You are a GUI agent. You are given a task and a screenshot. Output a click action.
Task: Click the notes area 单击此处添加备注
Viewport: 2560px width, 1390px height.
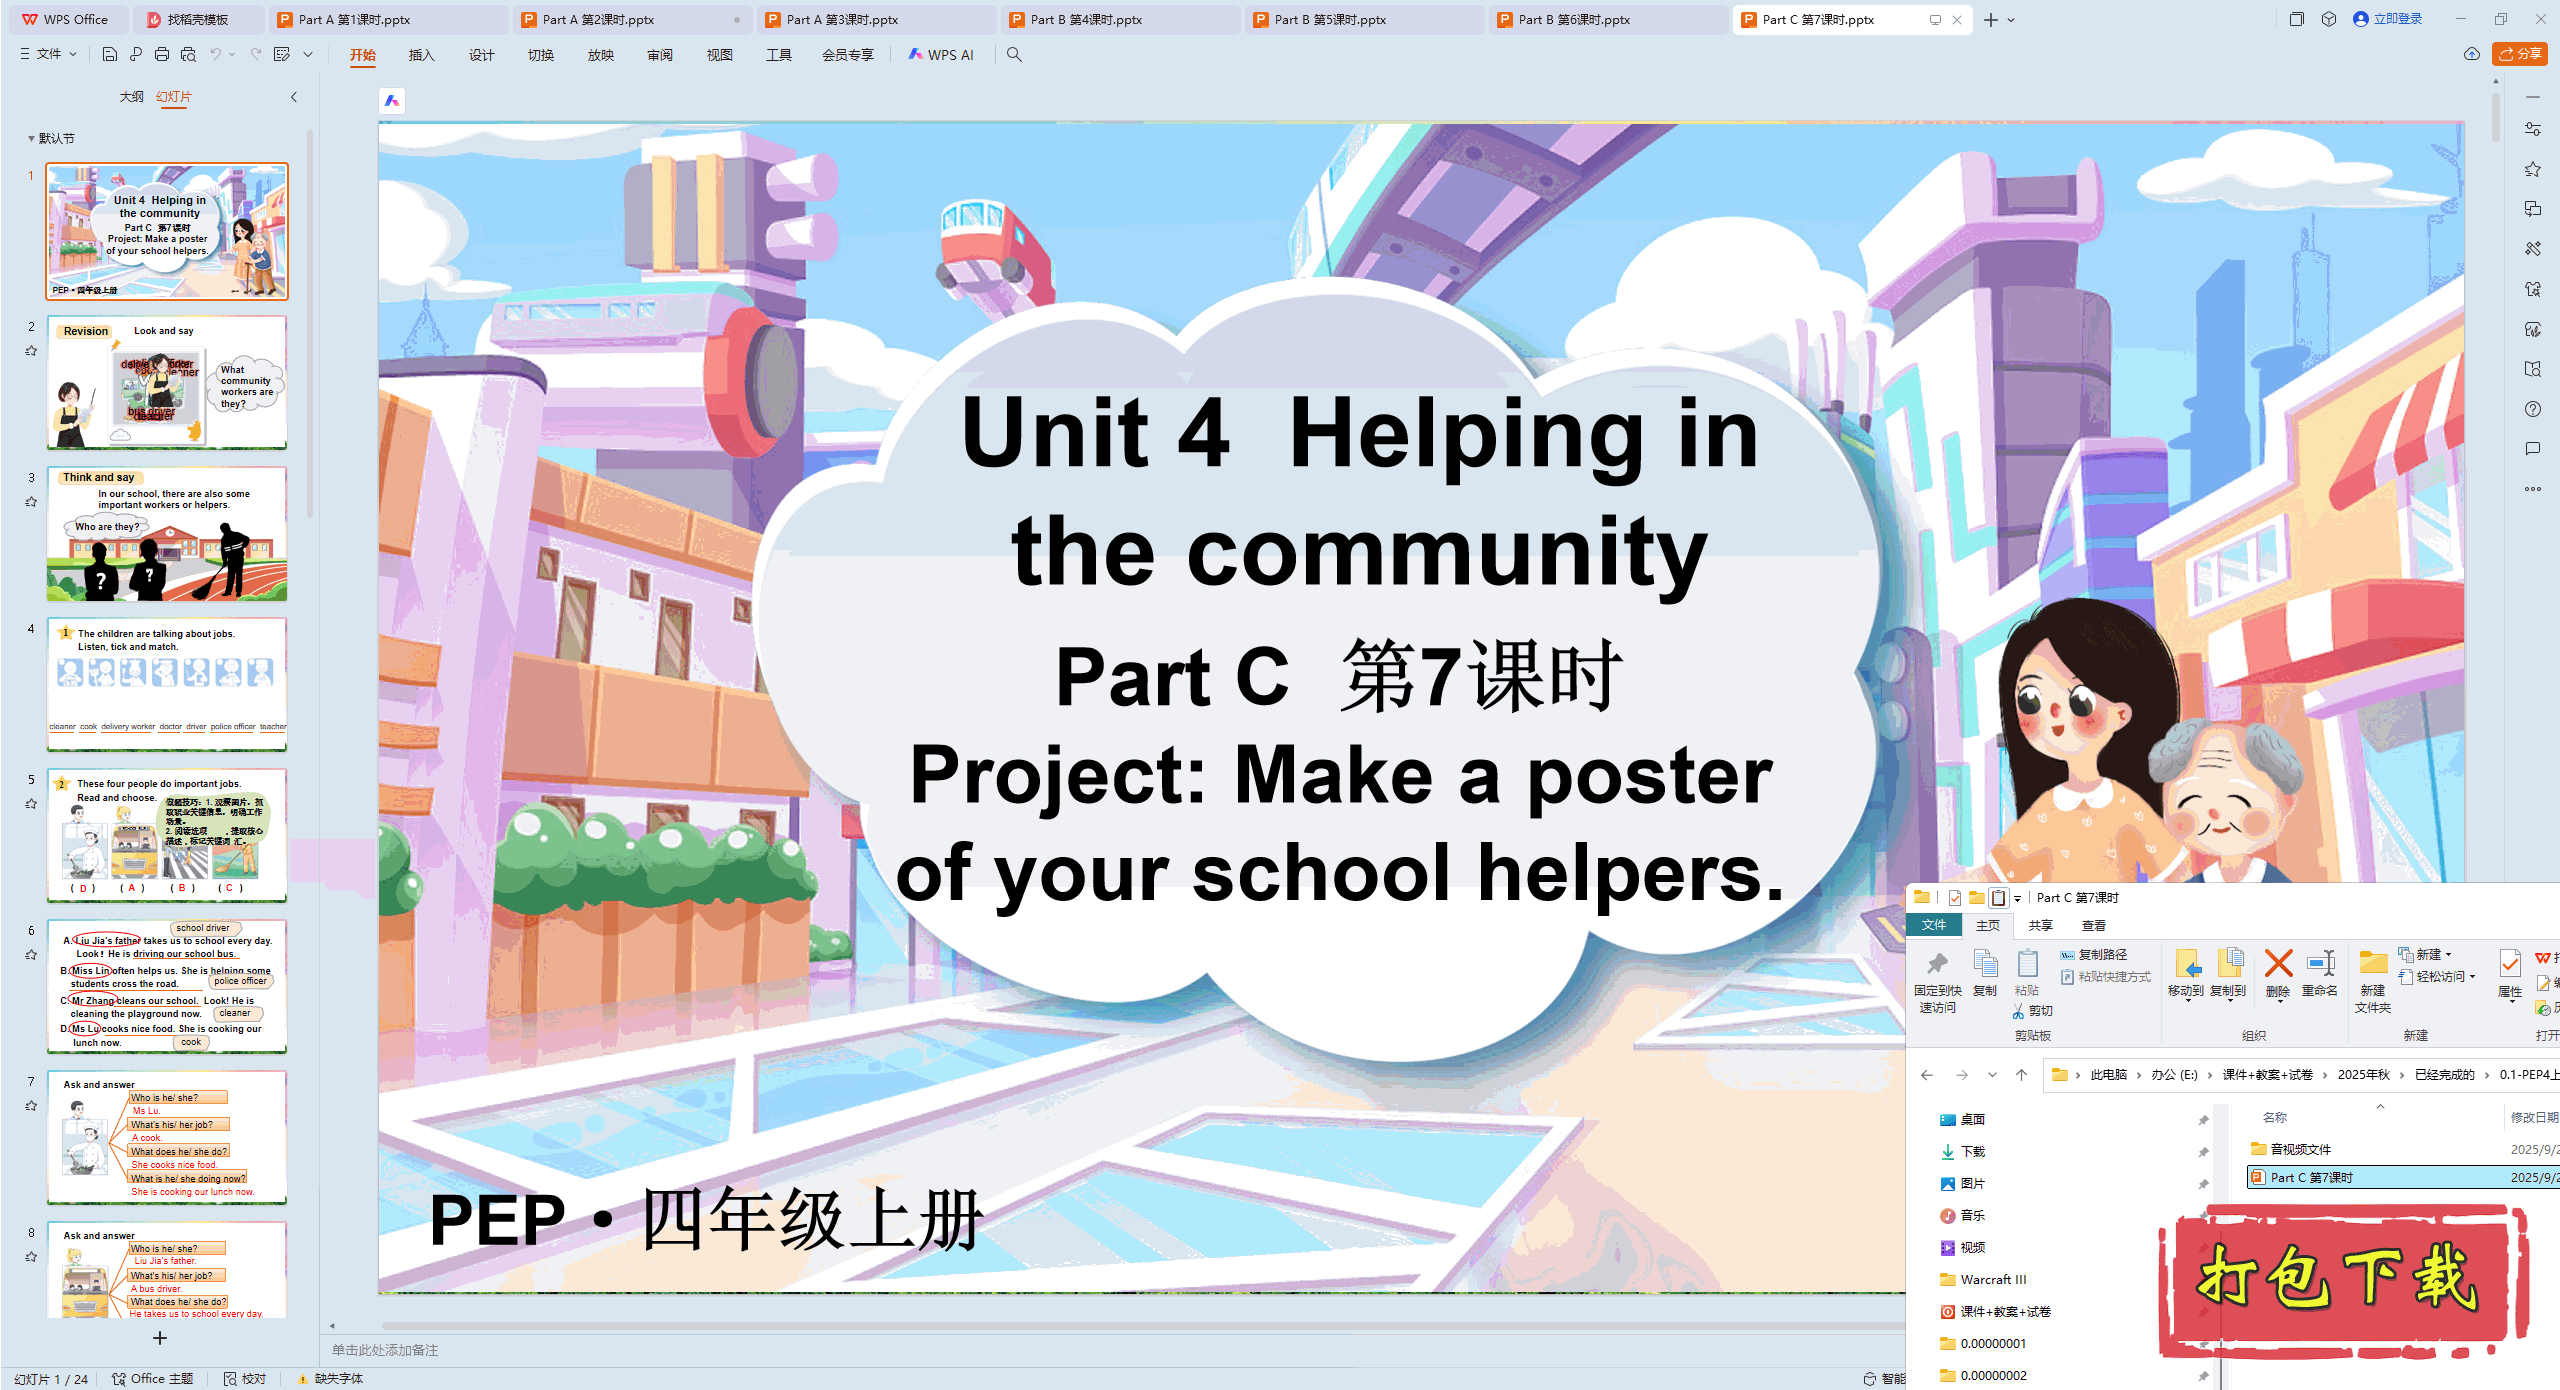click(x=386, y=1349)
